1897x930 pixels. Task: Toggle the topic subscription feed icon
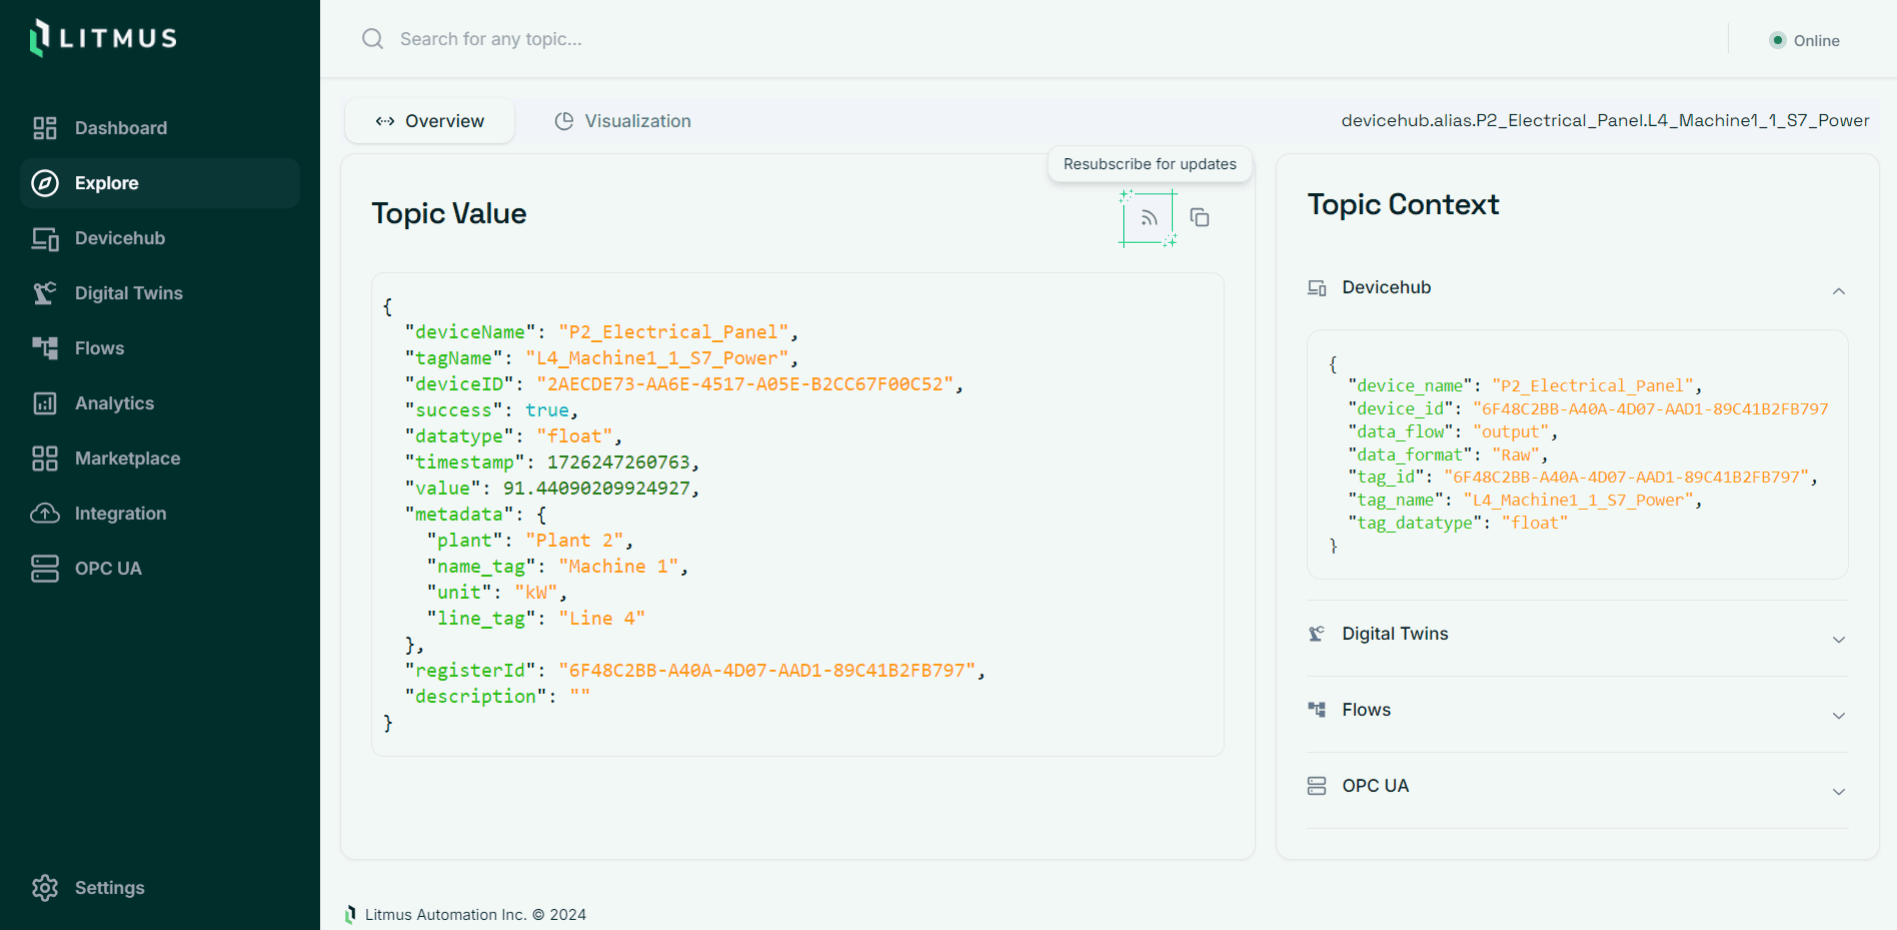pos(1147,217)
